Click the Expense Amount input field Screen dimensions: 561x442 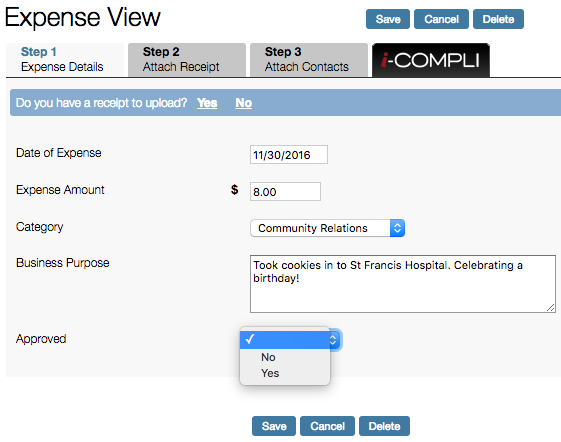[x=285, y=191]
